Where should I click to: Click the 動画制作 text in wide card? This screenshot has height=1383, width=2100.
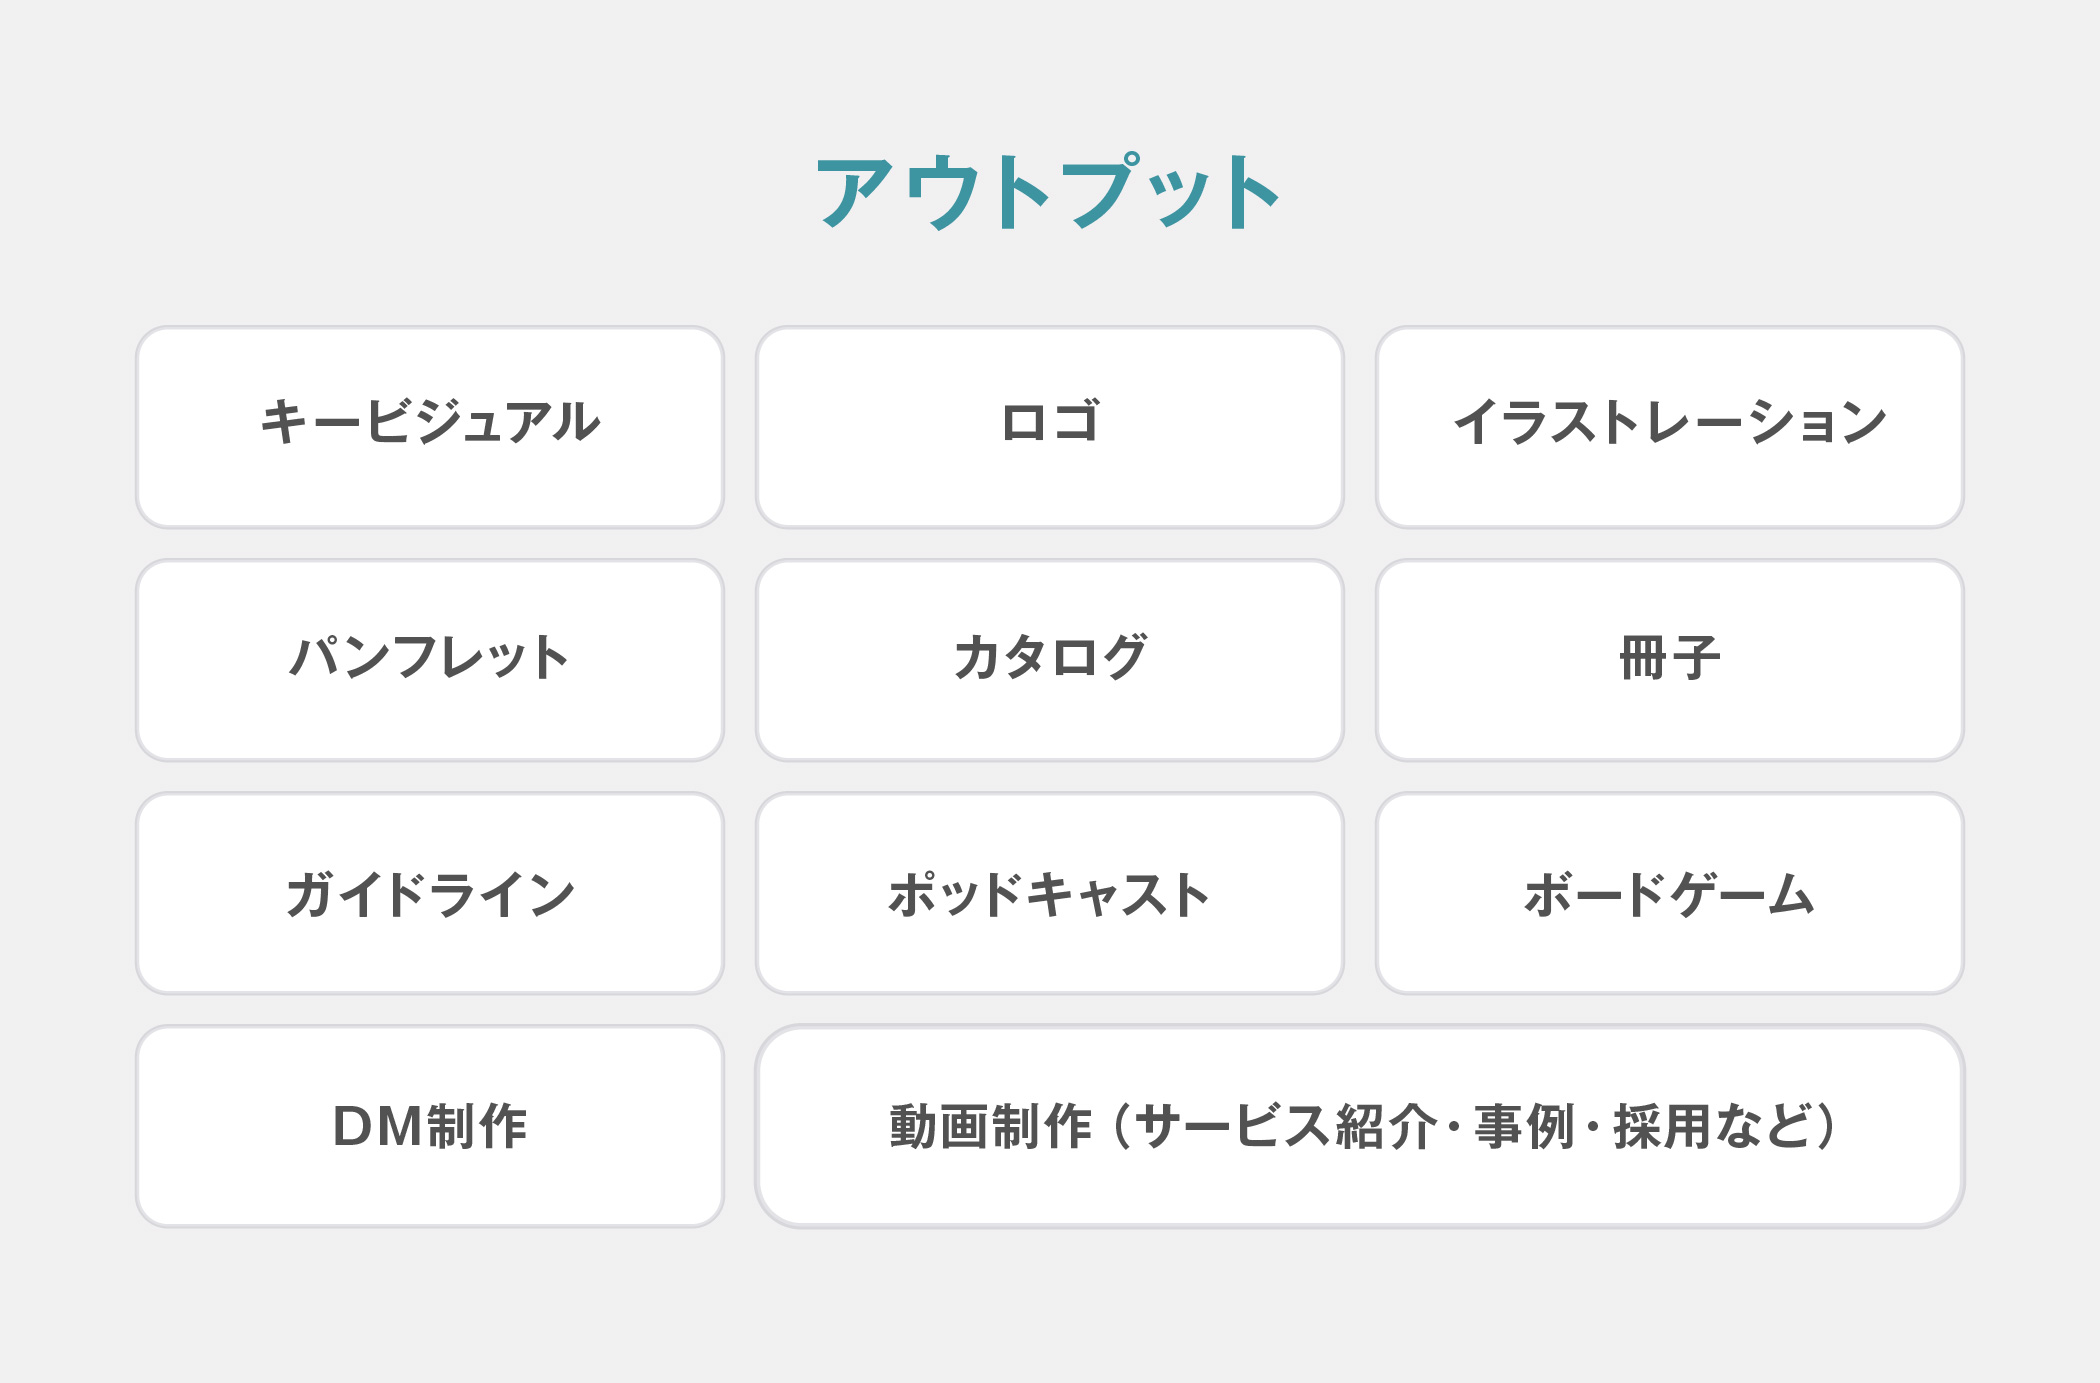990,1127
